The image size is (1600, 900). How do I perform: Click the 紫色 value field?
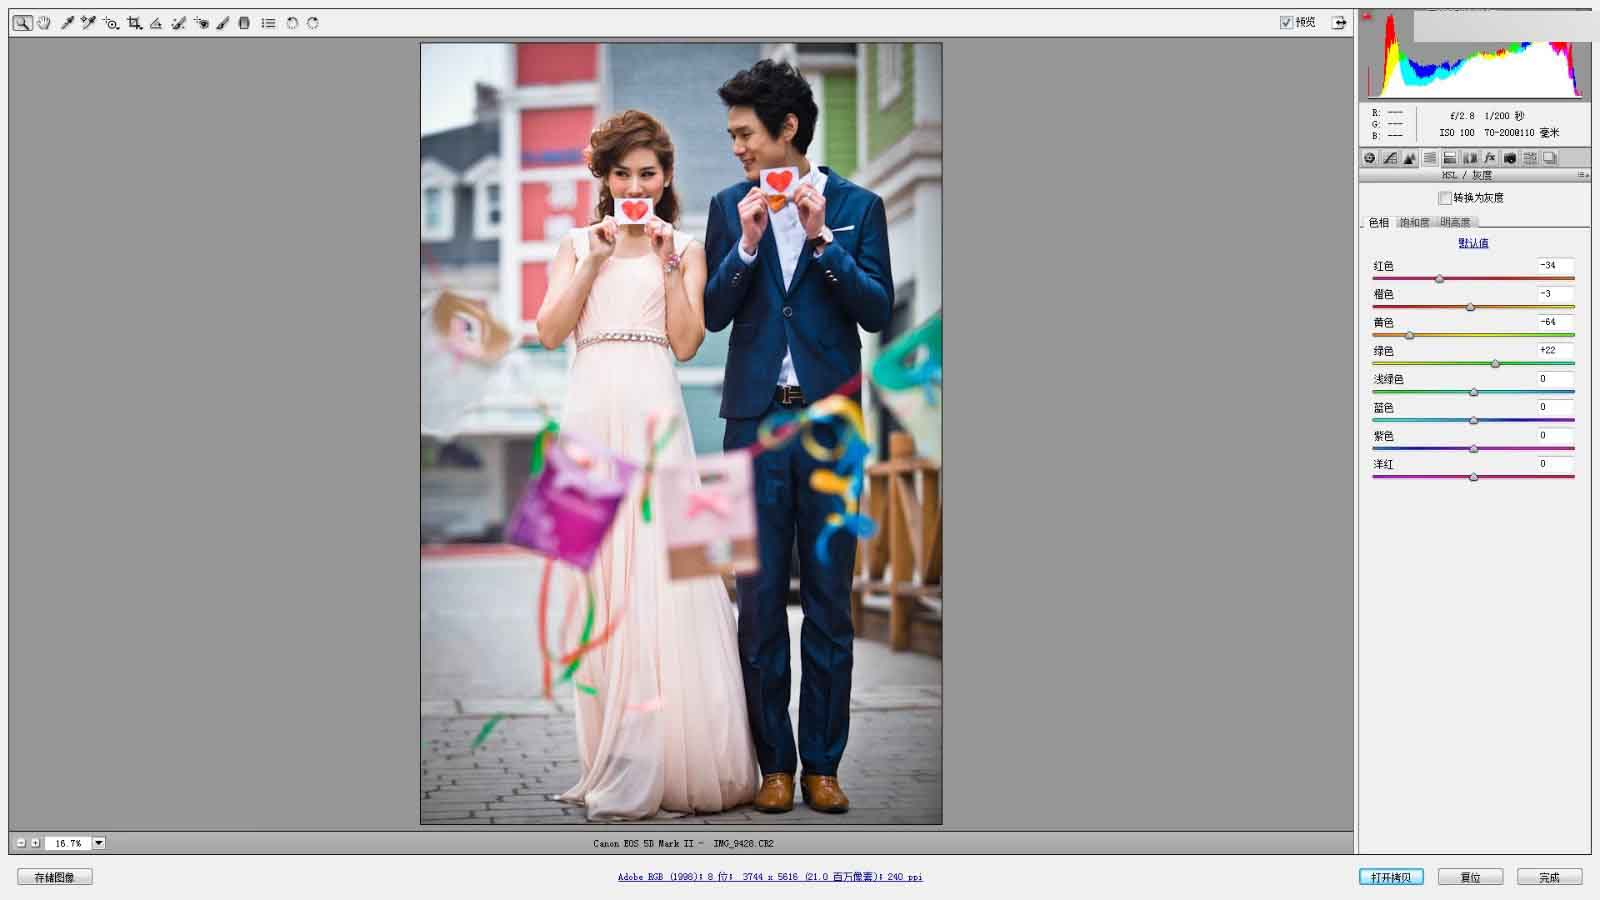(x=1556, y=436)
